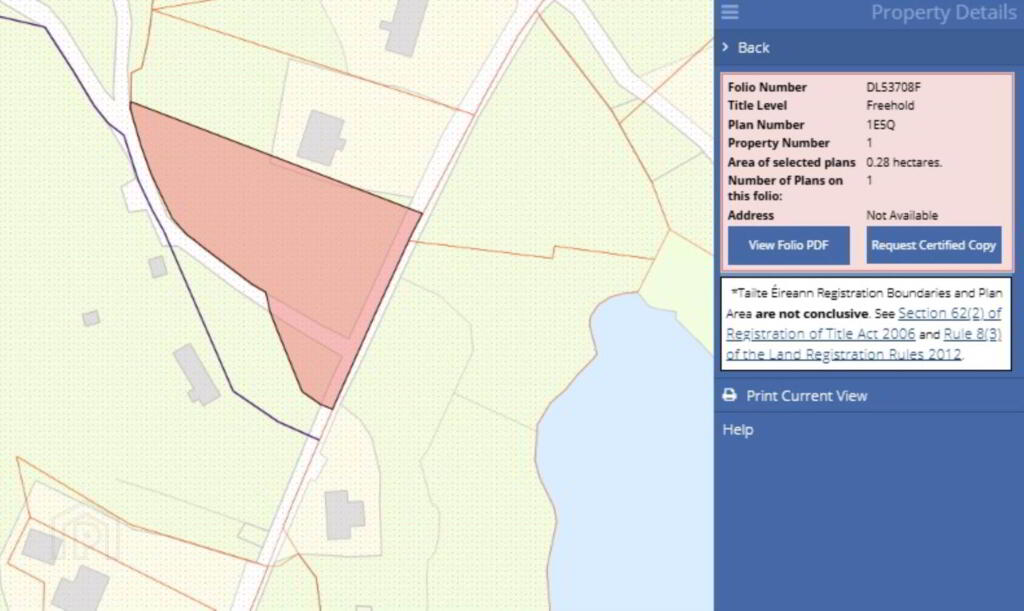Viewport: 1024px width, 611px height.
Task: Click the gray building at map top edge
Action: pyautogui.click(x=404, y=27)
